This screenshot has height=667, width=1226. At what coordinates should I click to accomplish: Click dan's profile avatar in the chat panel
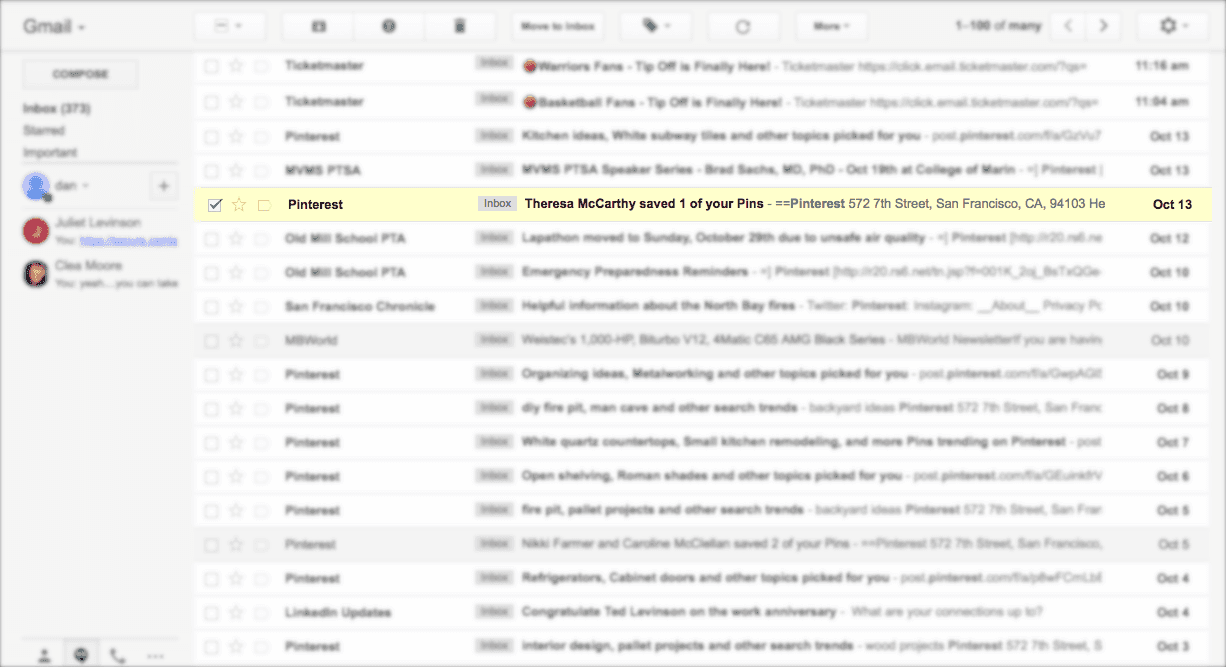pos(37,186)
